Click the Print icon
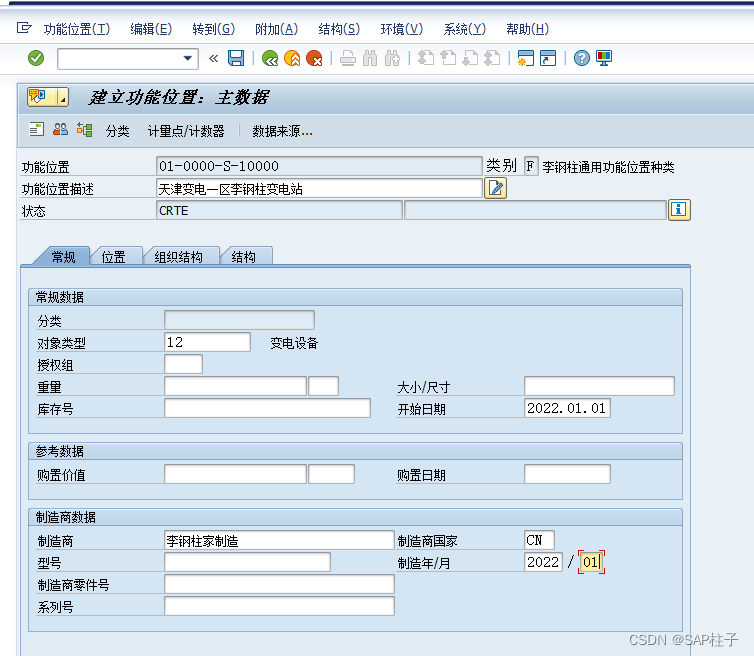Viewport: 754px width, 656px height. coord(348,59)
